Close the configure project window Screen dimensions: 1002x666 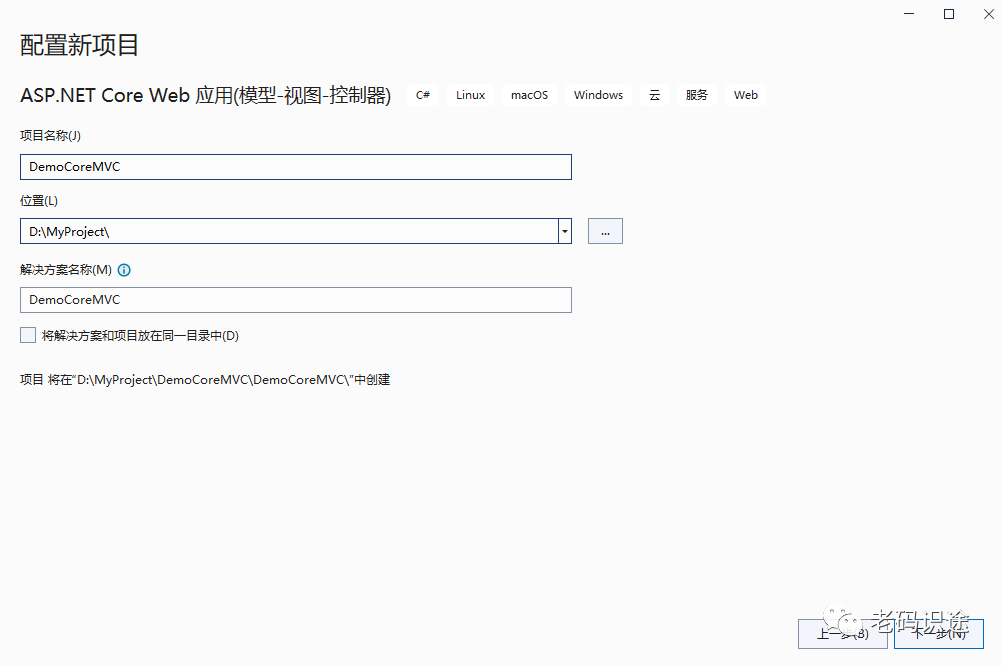pos(989,14)
